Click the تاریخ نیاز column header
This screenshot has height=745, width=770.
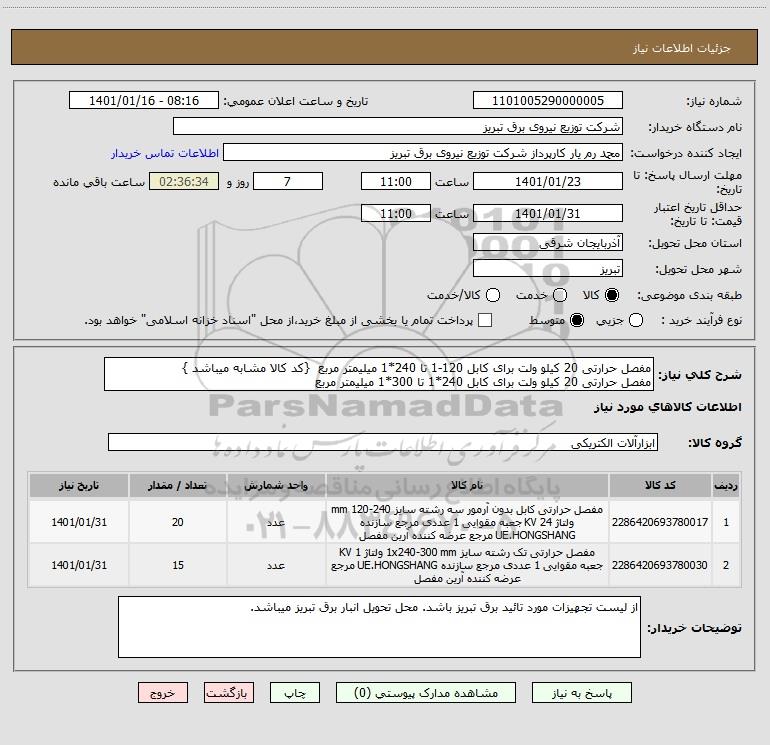coord(79,486)
